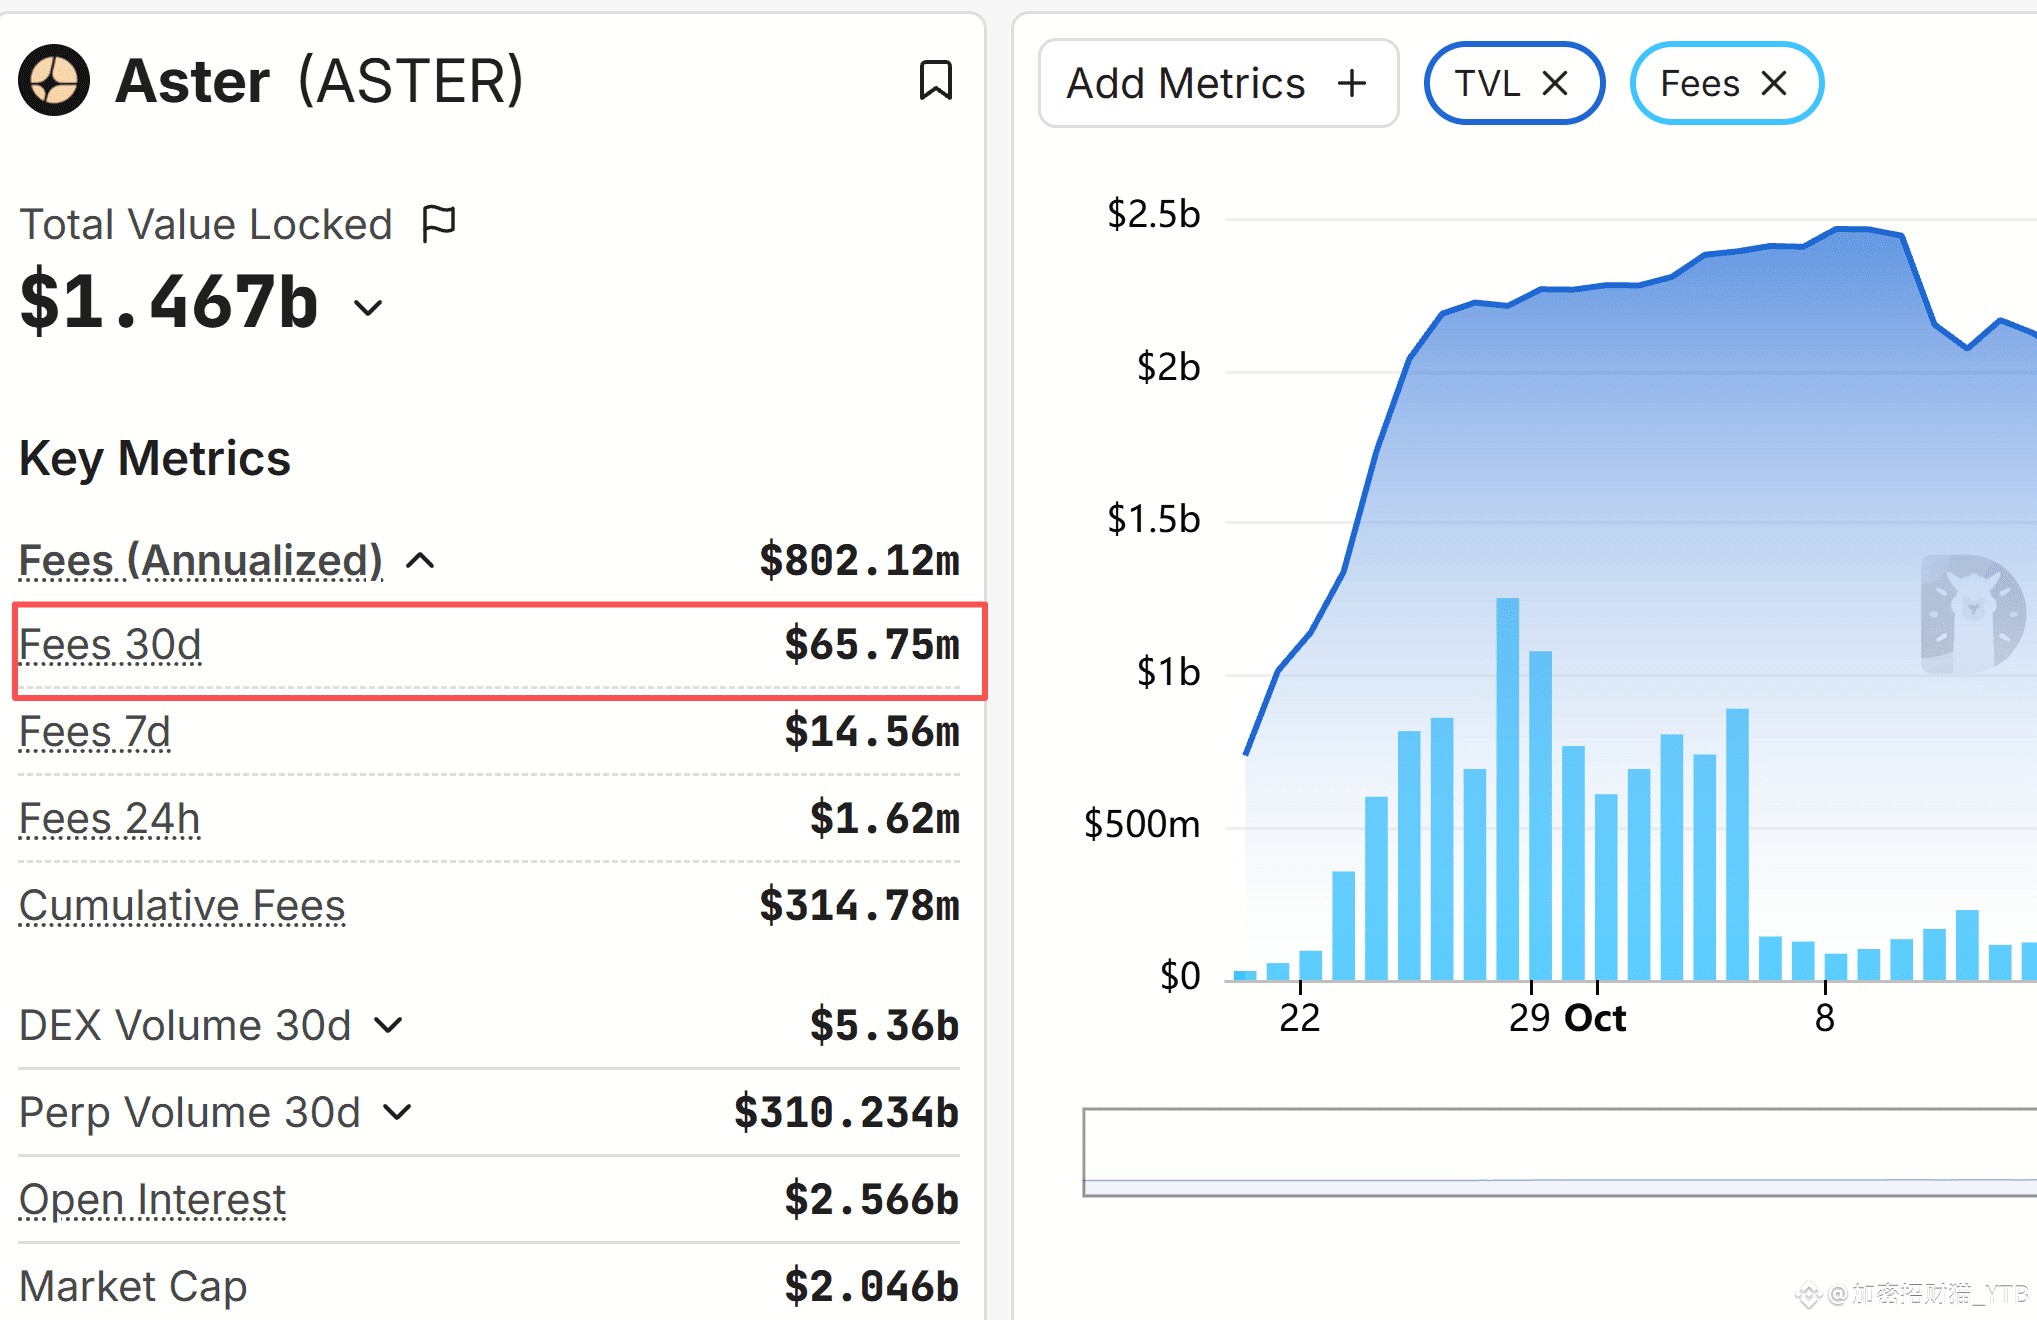Click the Cumulative Fees label

point(182,906)
